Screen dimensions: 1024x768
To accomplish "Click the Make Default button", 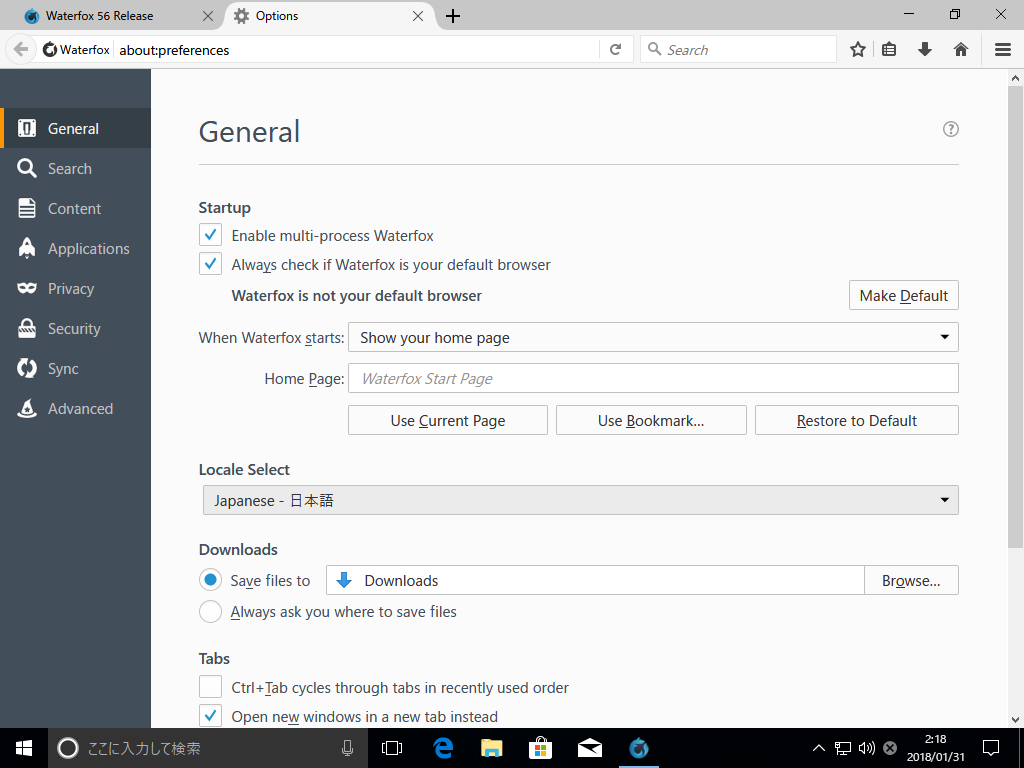I will (x=904, y=295).
